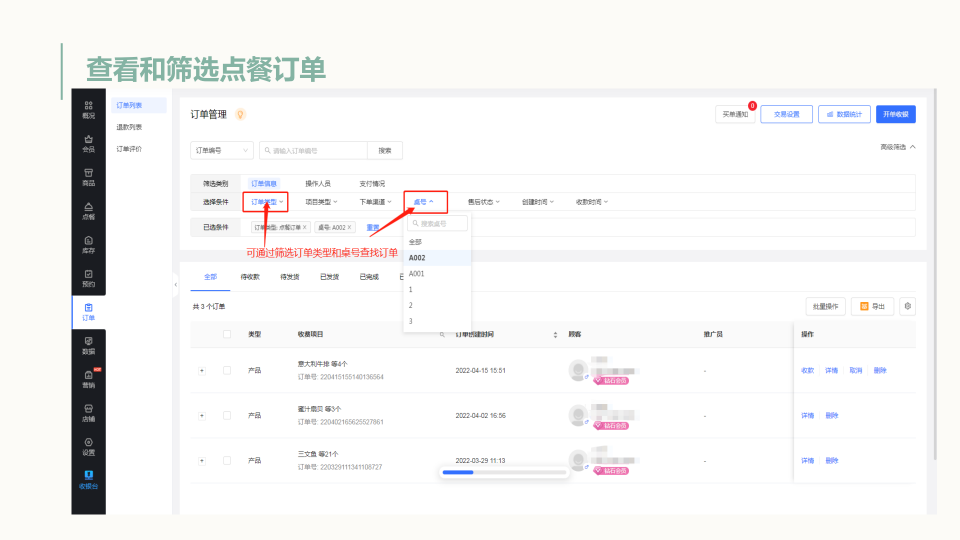Open 数据统计 statistics button
Viewport: 960px width, 540px height.
click(x=844, y=114)
